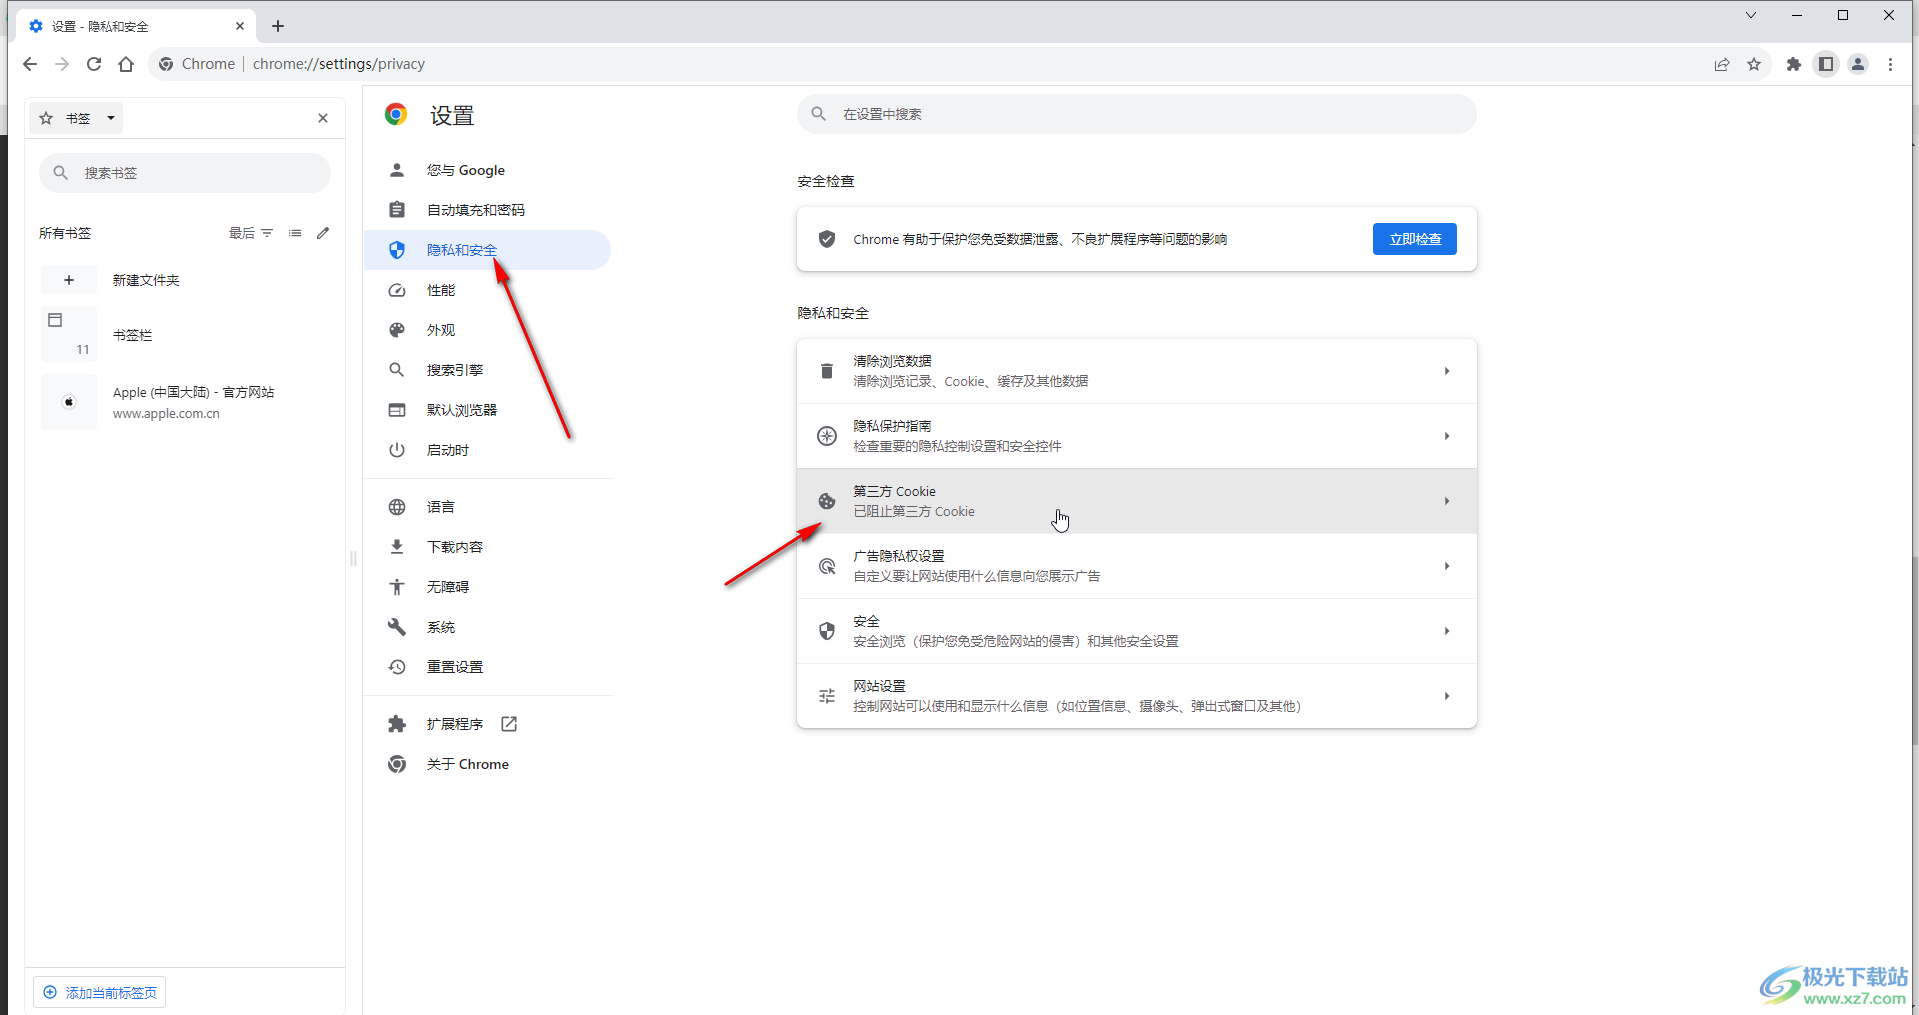Go back with the browser back arrow
Viewport: 1919px width, 1015px height.
(x=30, y=64)
